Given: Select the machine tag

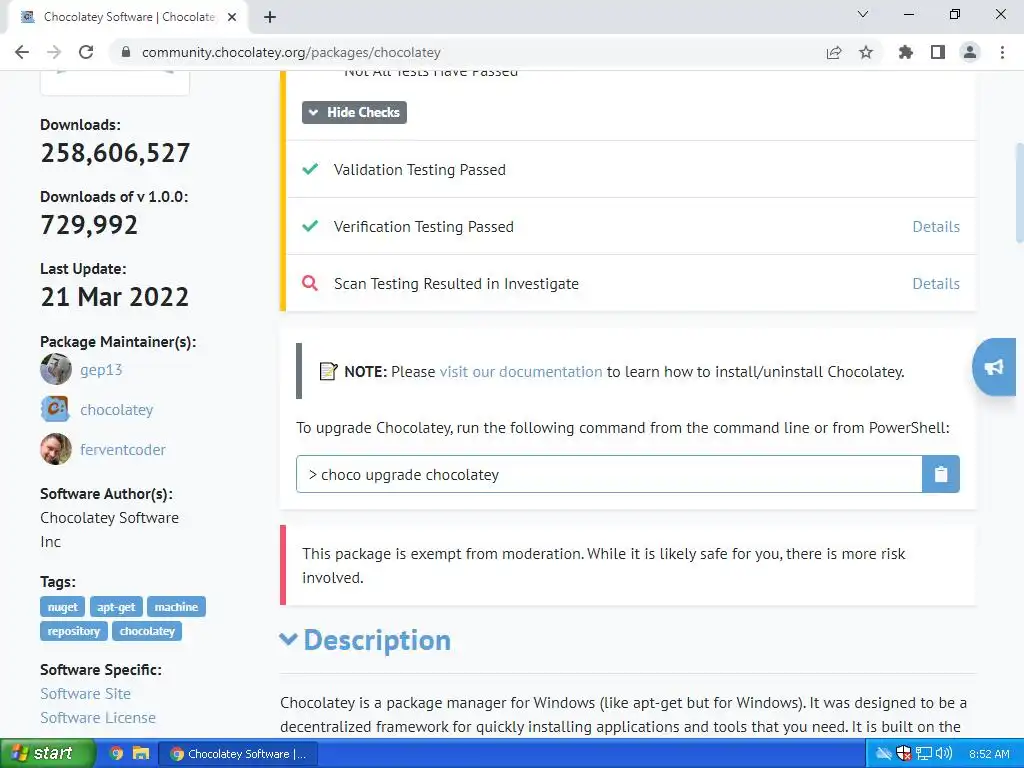Looking at the screenshot, I should [x=176, y=607].
